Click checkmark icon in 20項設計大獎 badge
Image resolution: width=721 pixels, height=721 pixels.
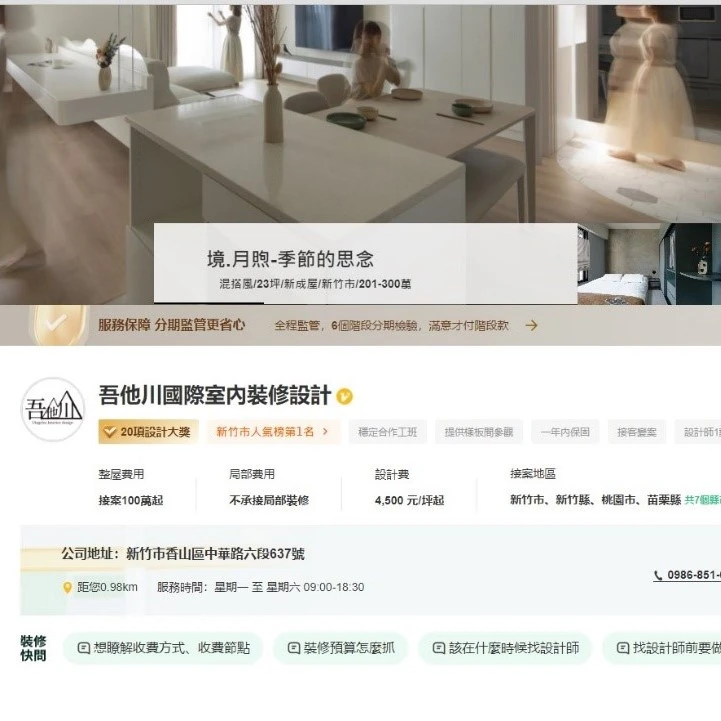coord(109,432)
